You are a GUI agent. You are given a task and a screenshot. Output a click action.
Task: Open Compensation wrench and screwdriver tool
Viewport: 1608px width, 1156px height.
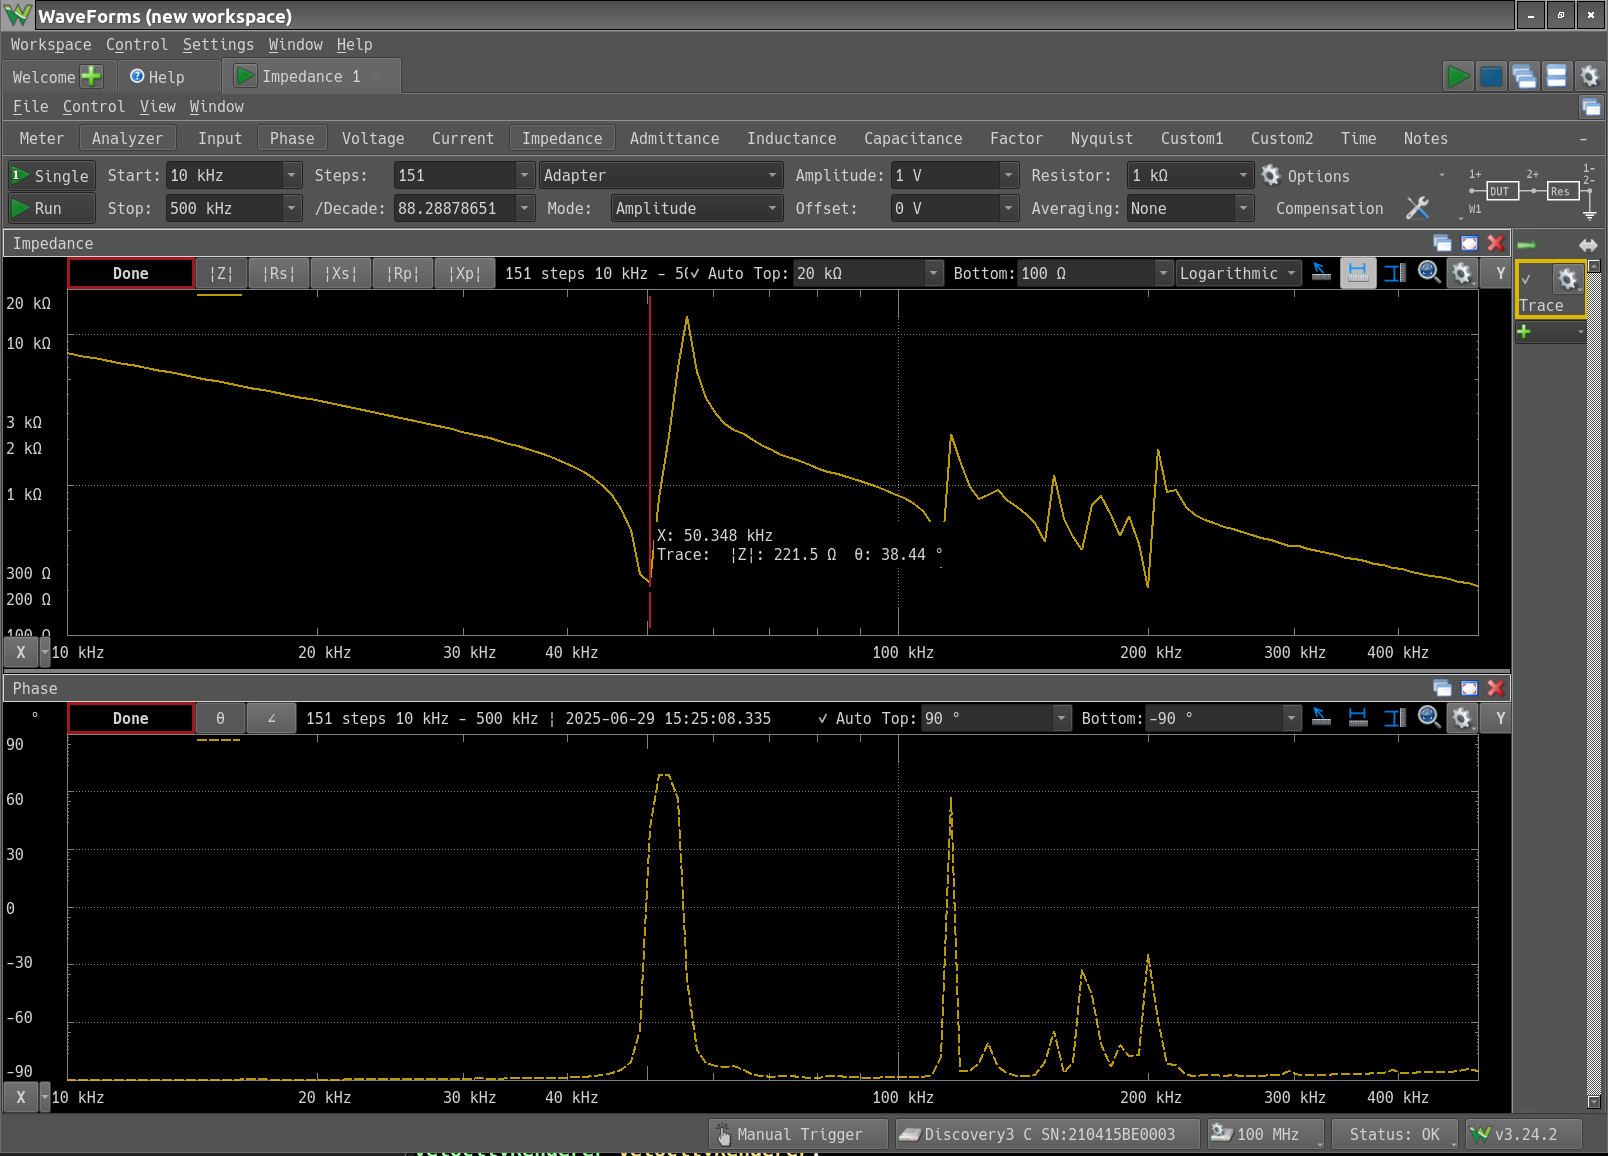point(1417,208)
